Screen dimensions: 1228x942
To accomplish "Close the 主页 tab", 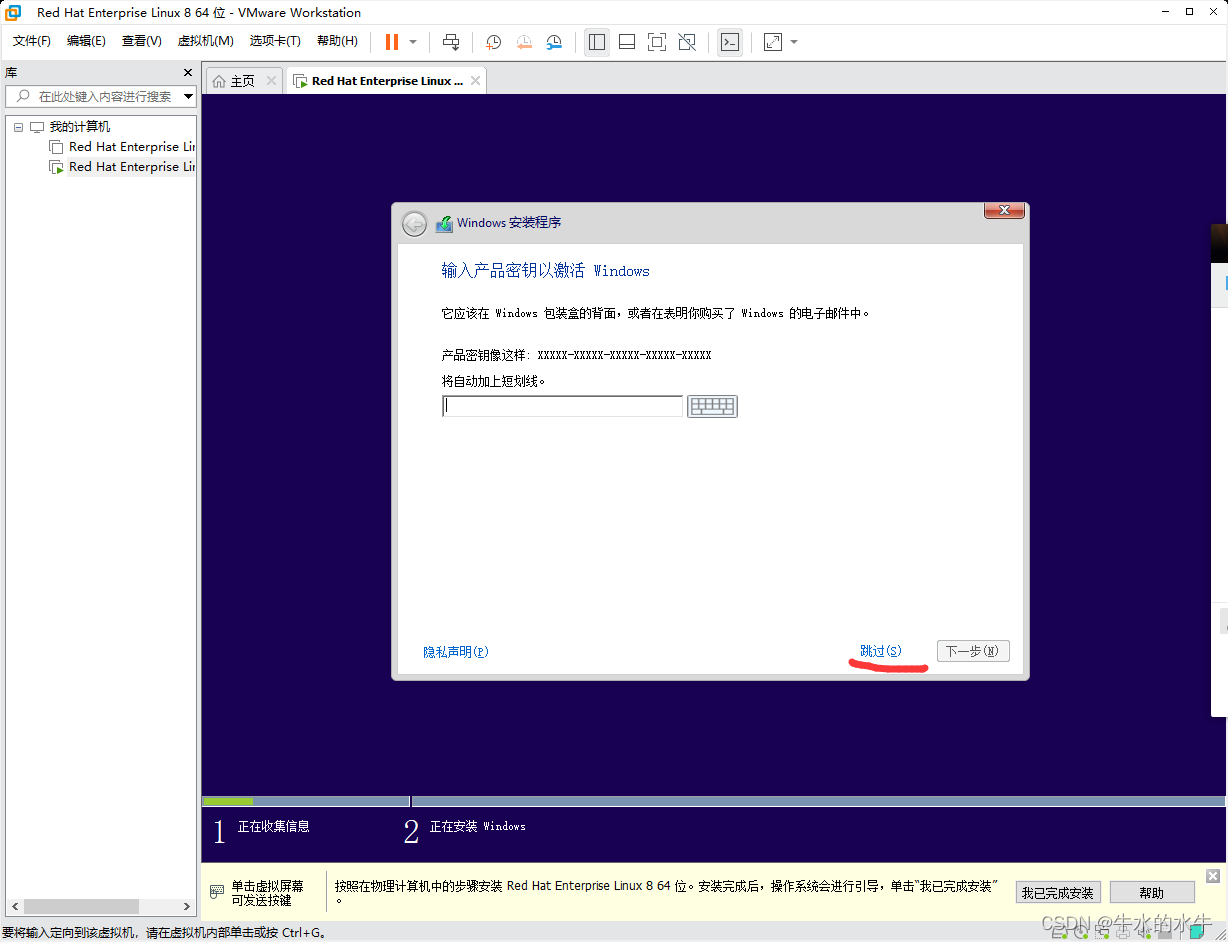I will 271,81.
